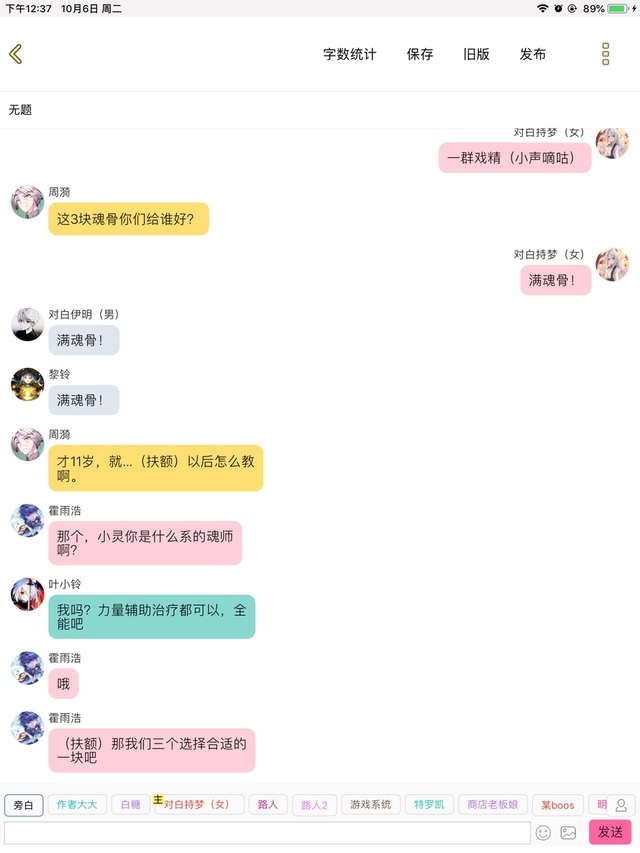
Task: Open the emoji picker icon
Action: click(543, 832)
